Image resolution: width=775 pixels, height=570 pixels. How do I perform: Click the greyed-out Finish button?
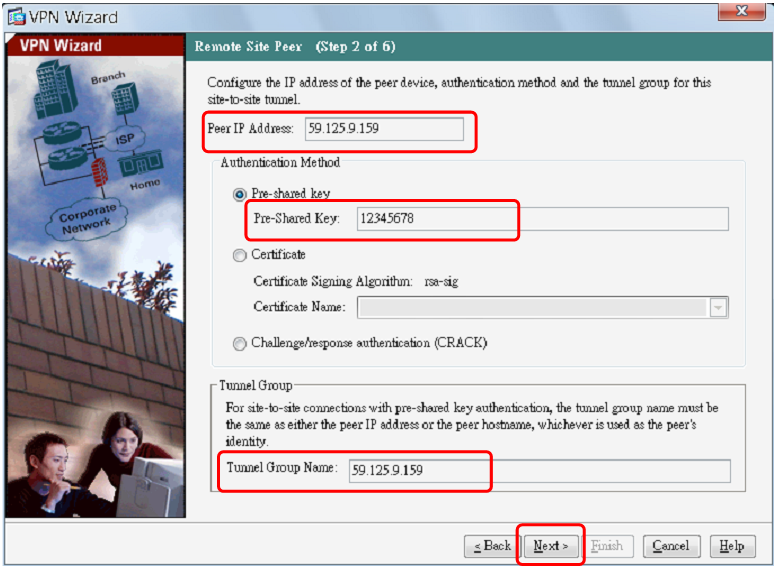[x=607, y=546]
